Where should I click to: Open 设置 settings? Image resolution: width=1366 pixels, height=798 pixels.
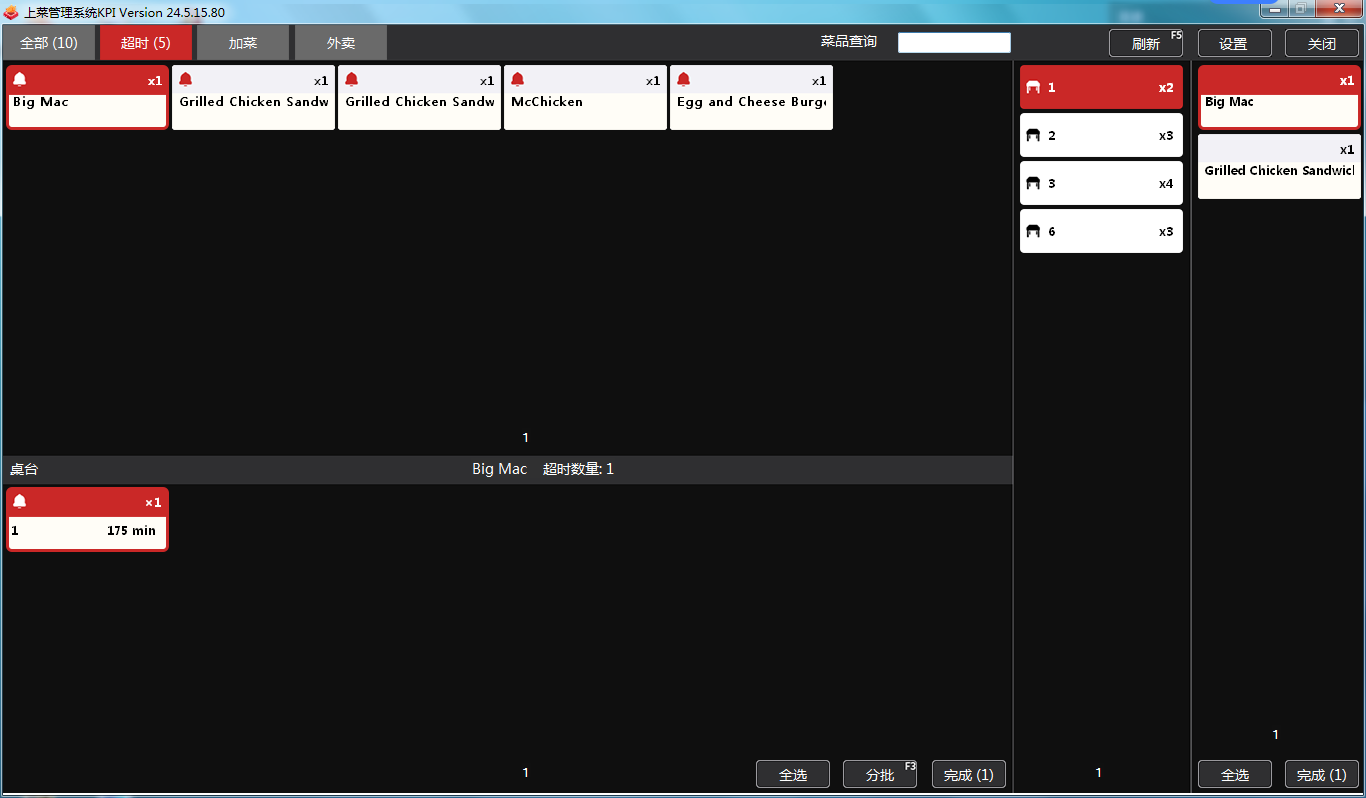tap(1234, 44)
